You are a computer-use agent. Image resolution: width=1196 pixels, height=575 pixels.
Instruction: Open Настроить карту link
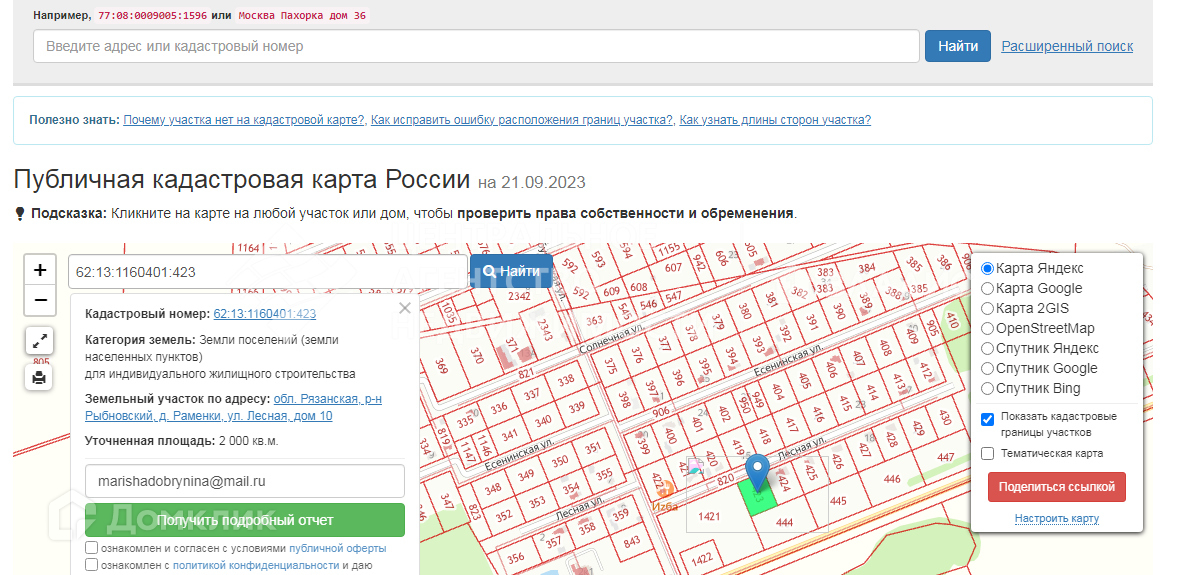1056,519
